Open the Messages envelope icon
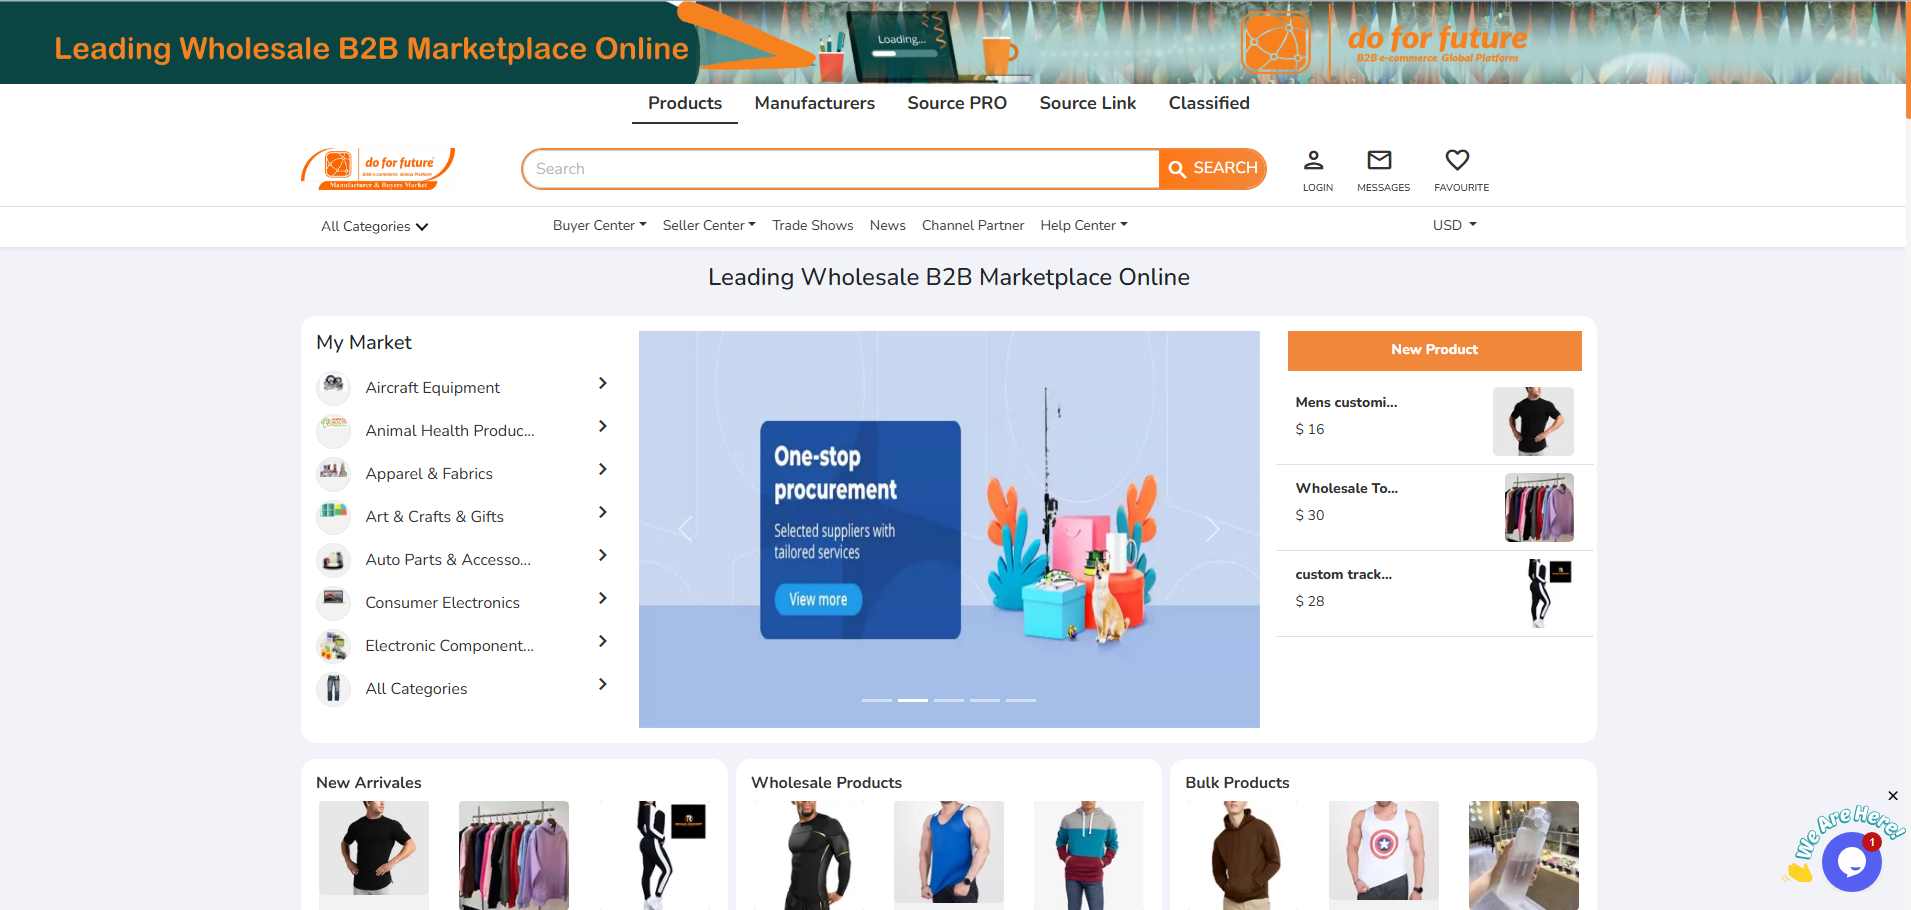 [x=1379, y=160]
